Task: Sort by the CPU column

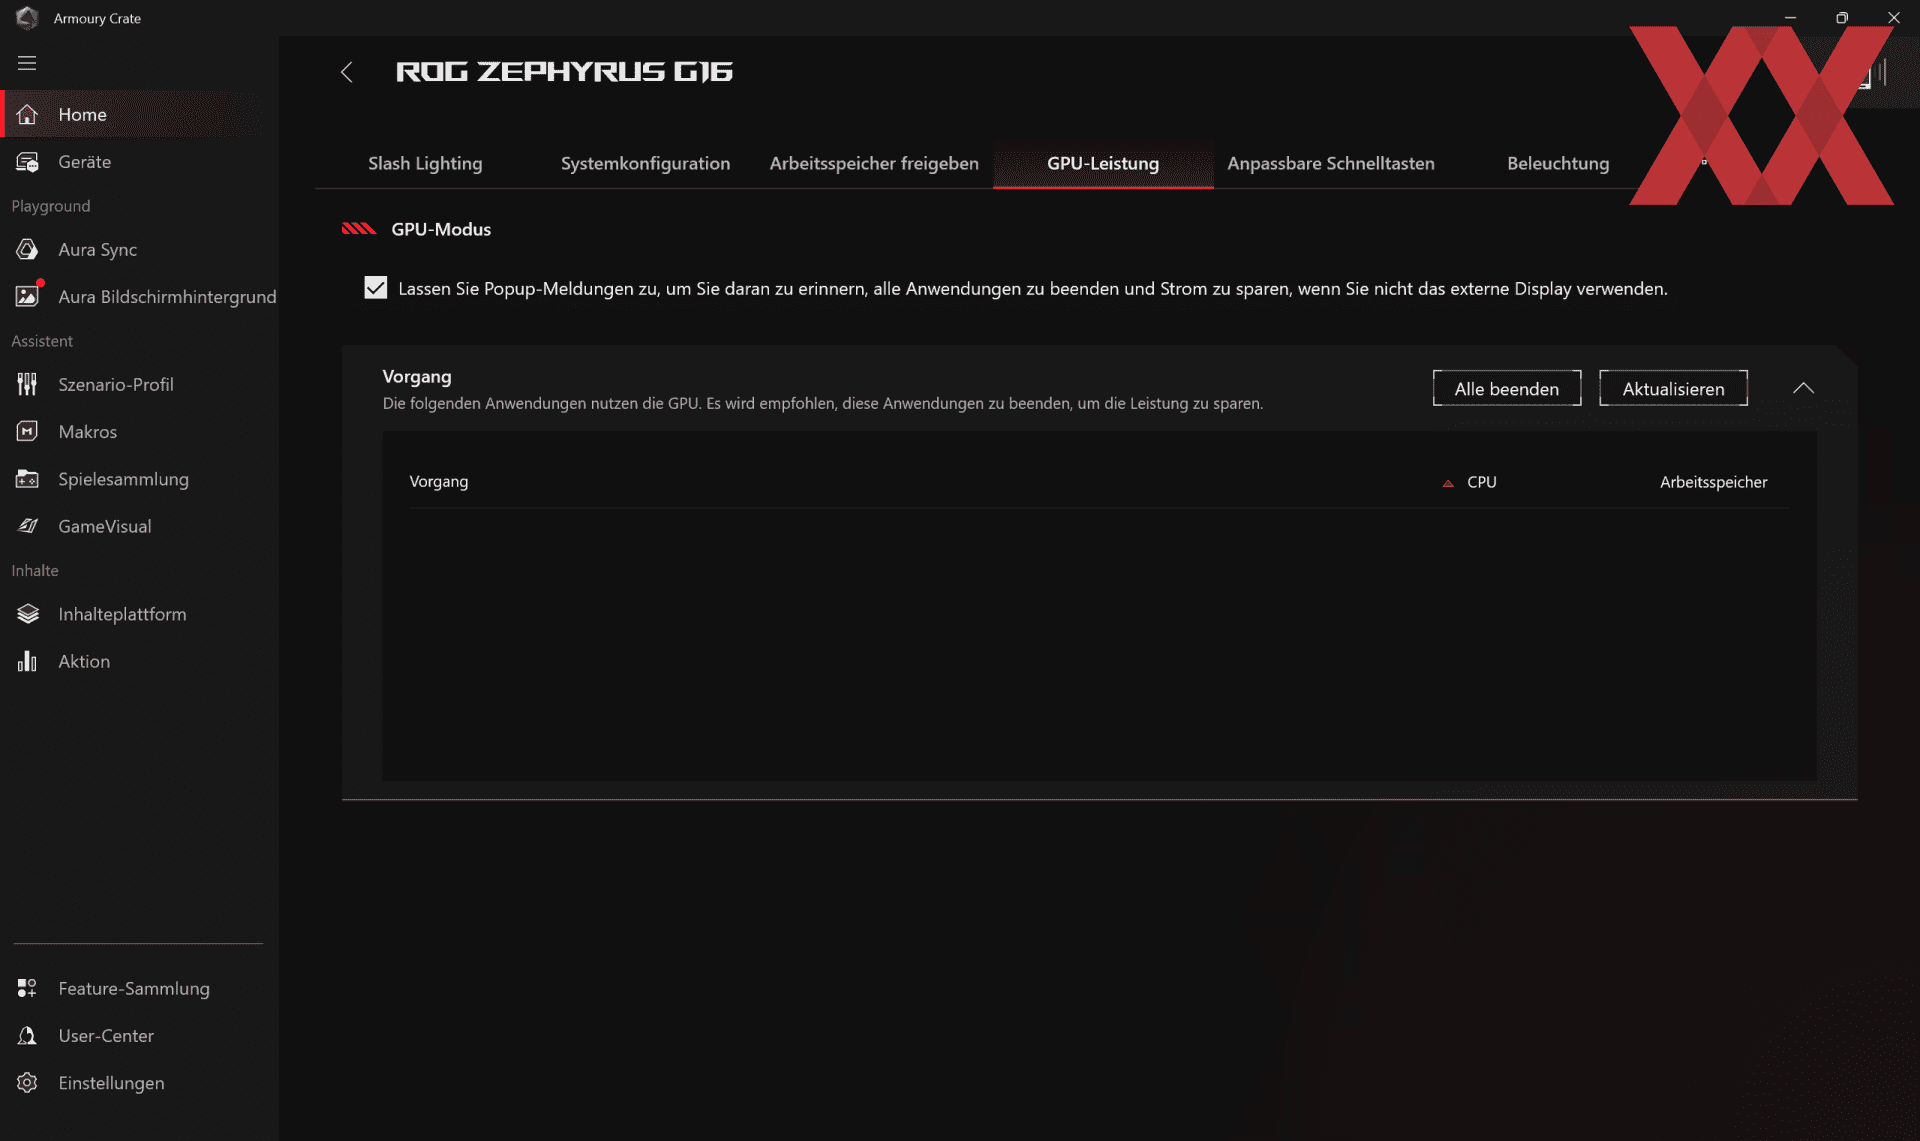Action: [1481, 482]
